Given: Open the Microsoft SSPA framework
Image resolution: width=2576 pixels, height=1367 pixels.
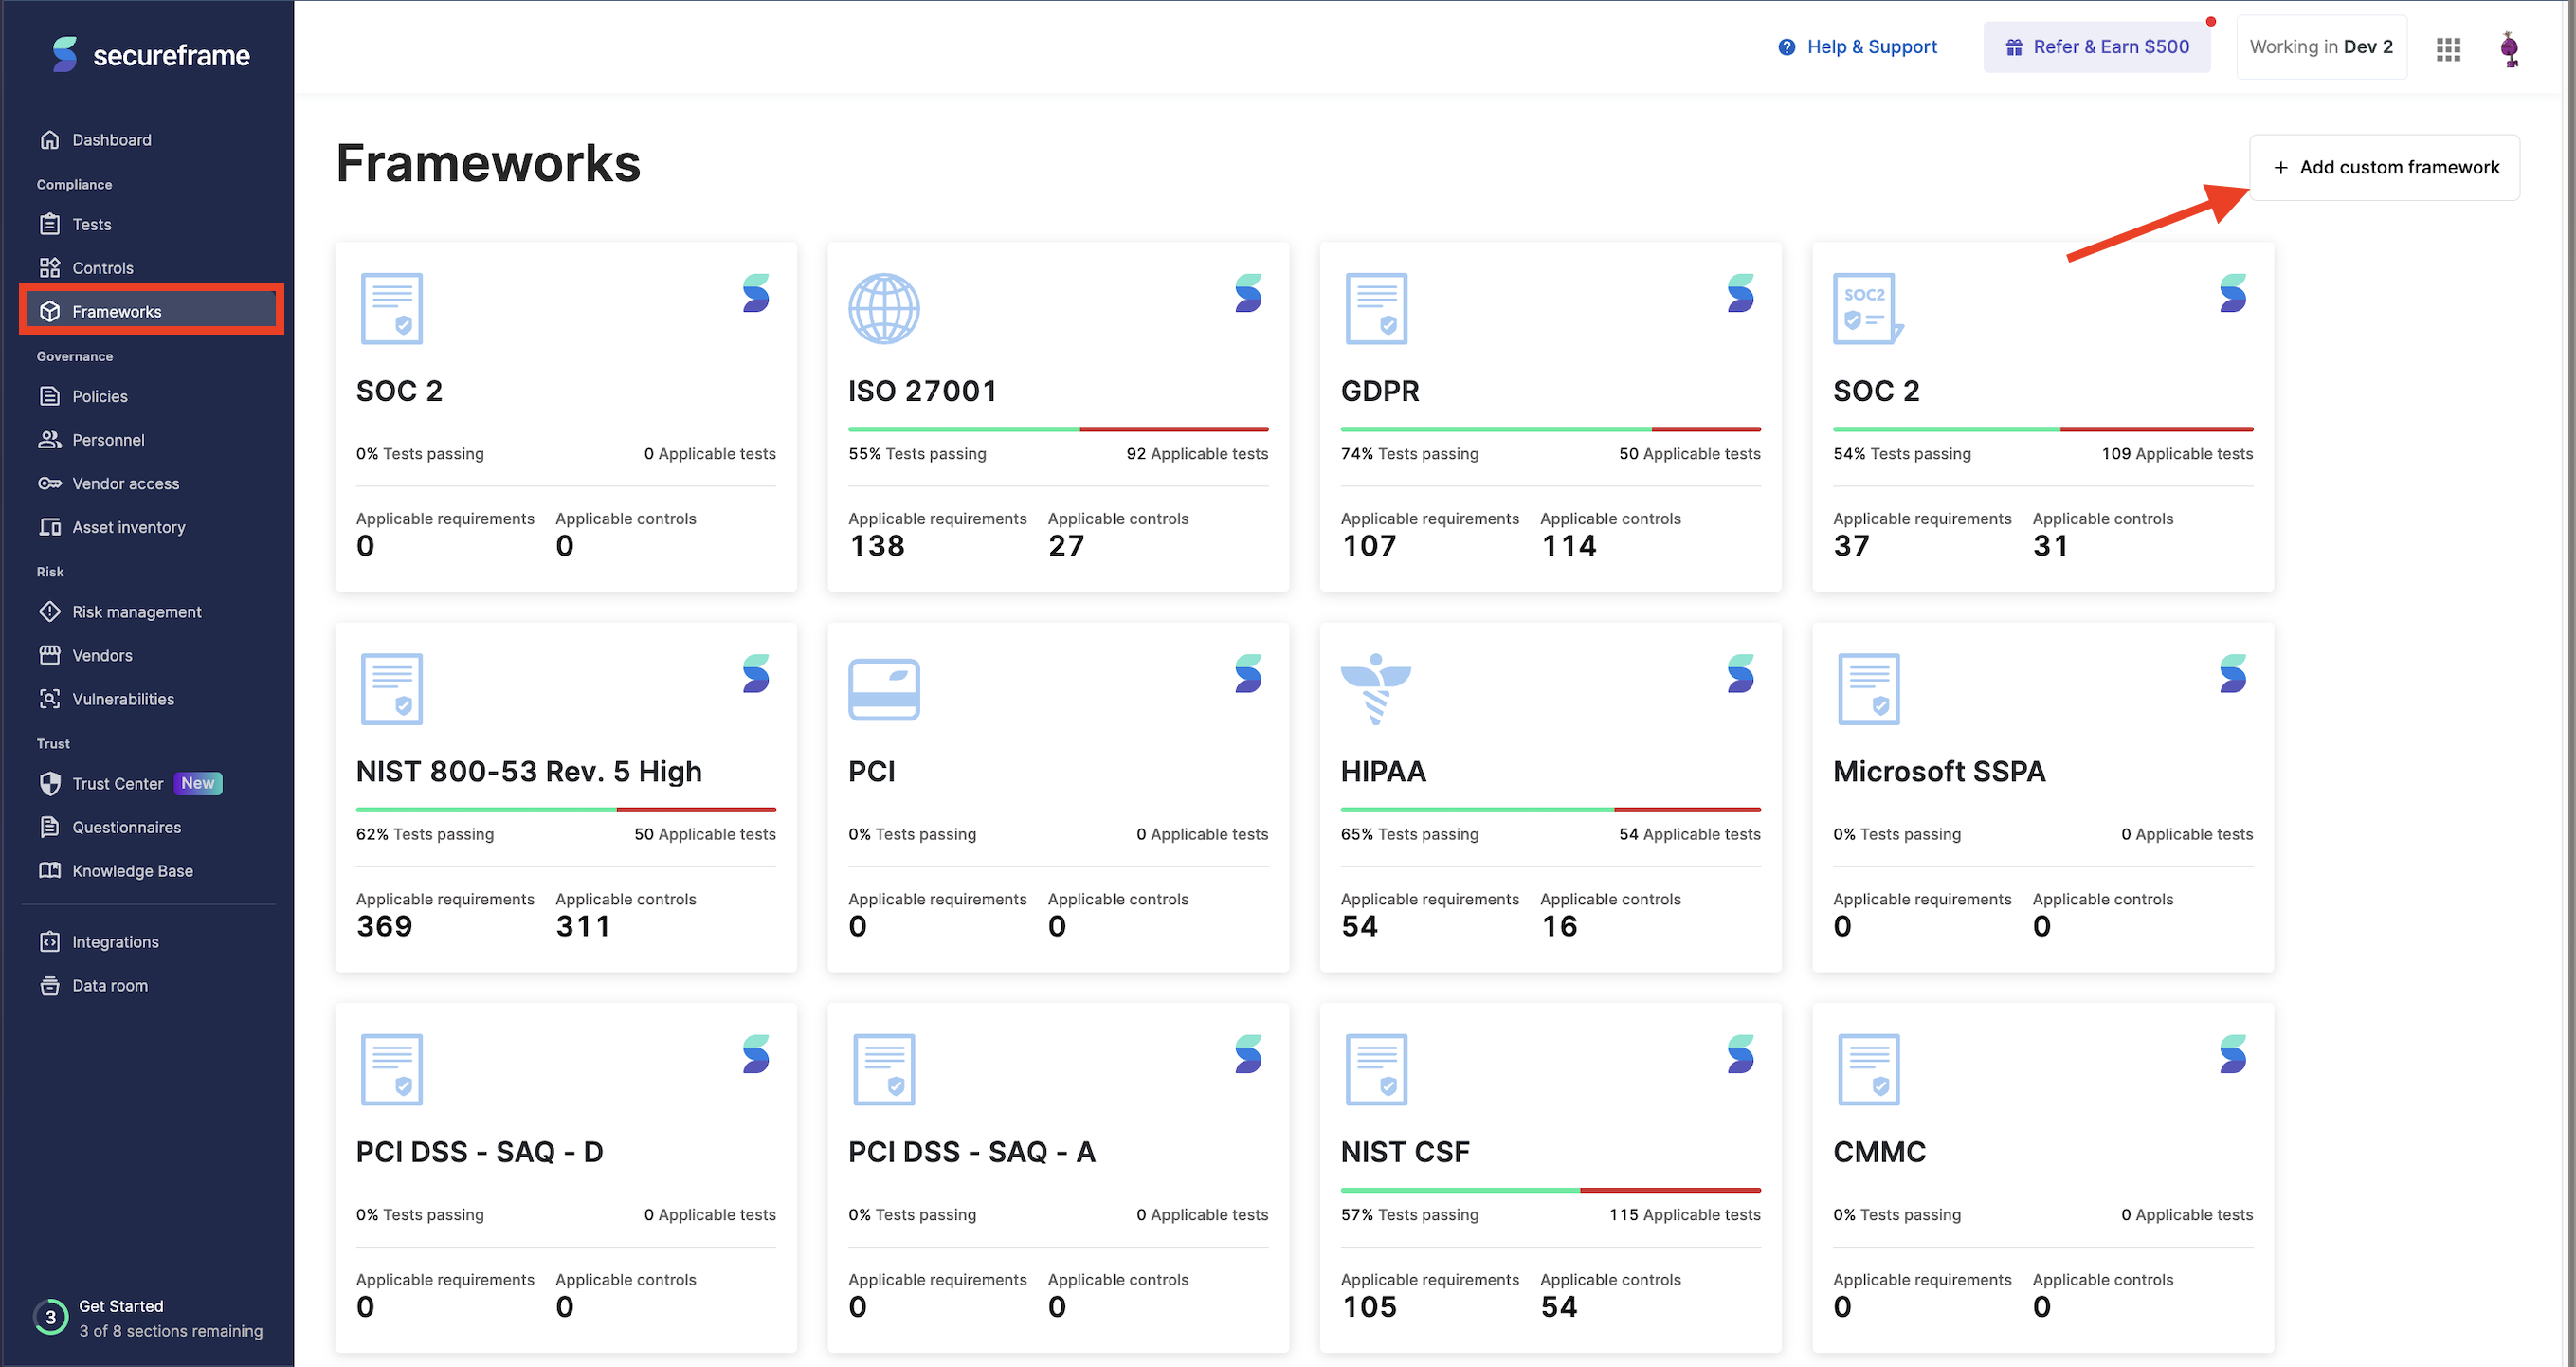Looking at the screenshot, I should point(2043,798).
